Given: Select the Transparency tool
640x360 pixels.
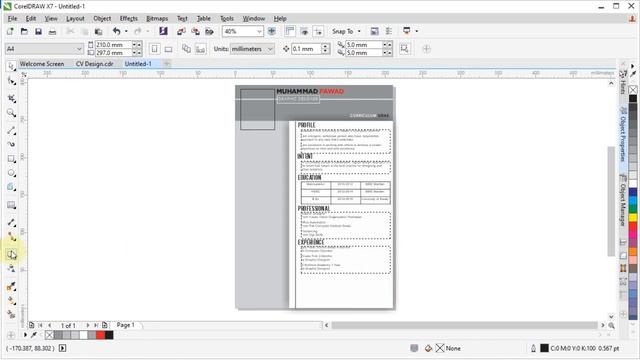Looking at the screenshot, I should click(11, 269).
